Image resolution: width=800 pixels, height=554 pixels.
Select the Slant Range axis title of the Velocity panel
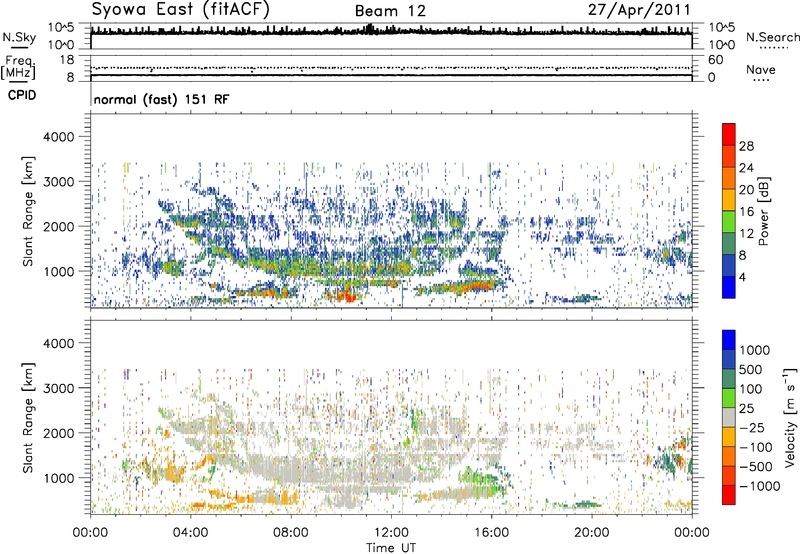[28, 417]
